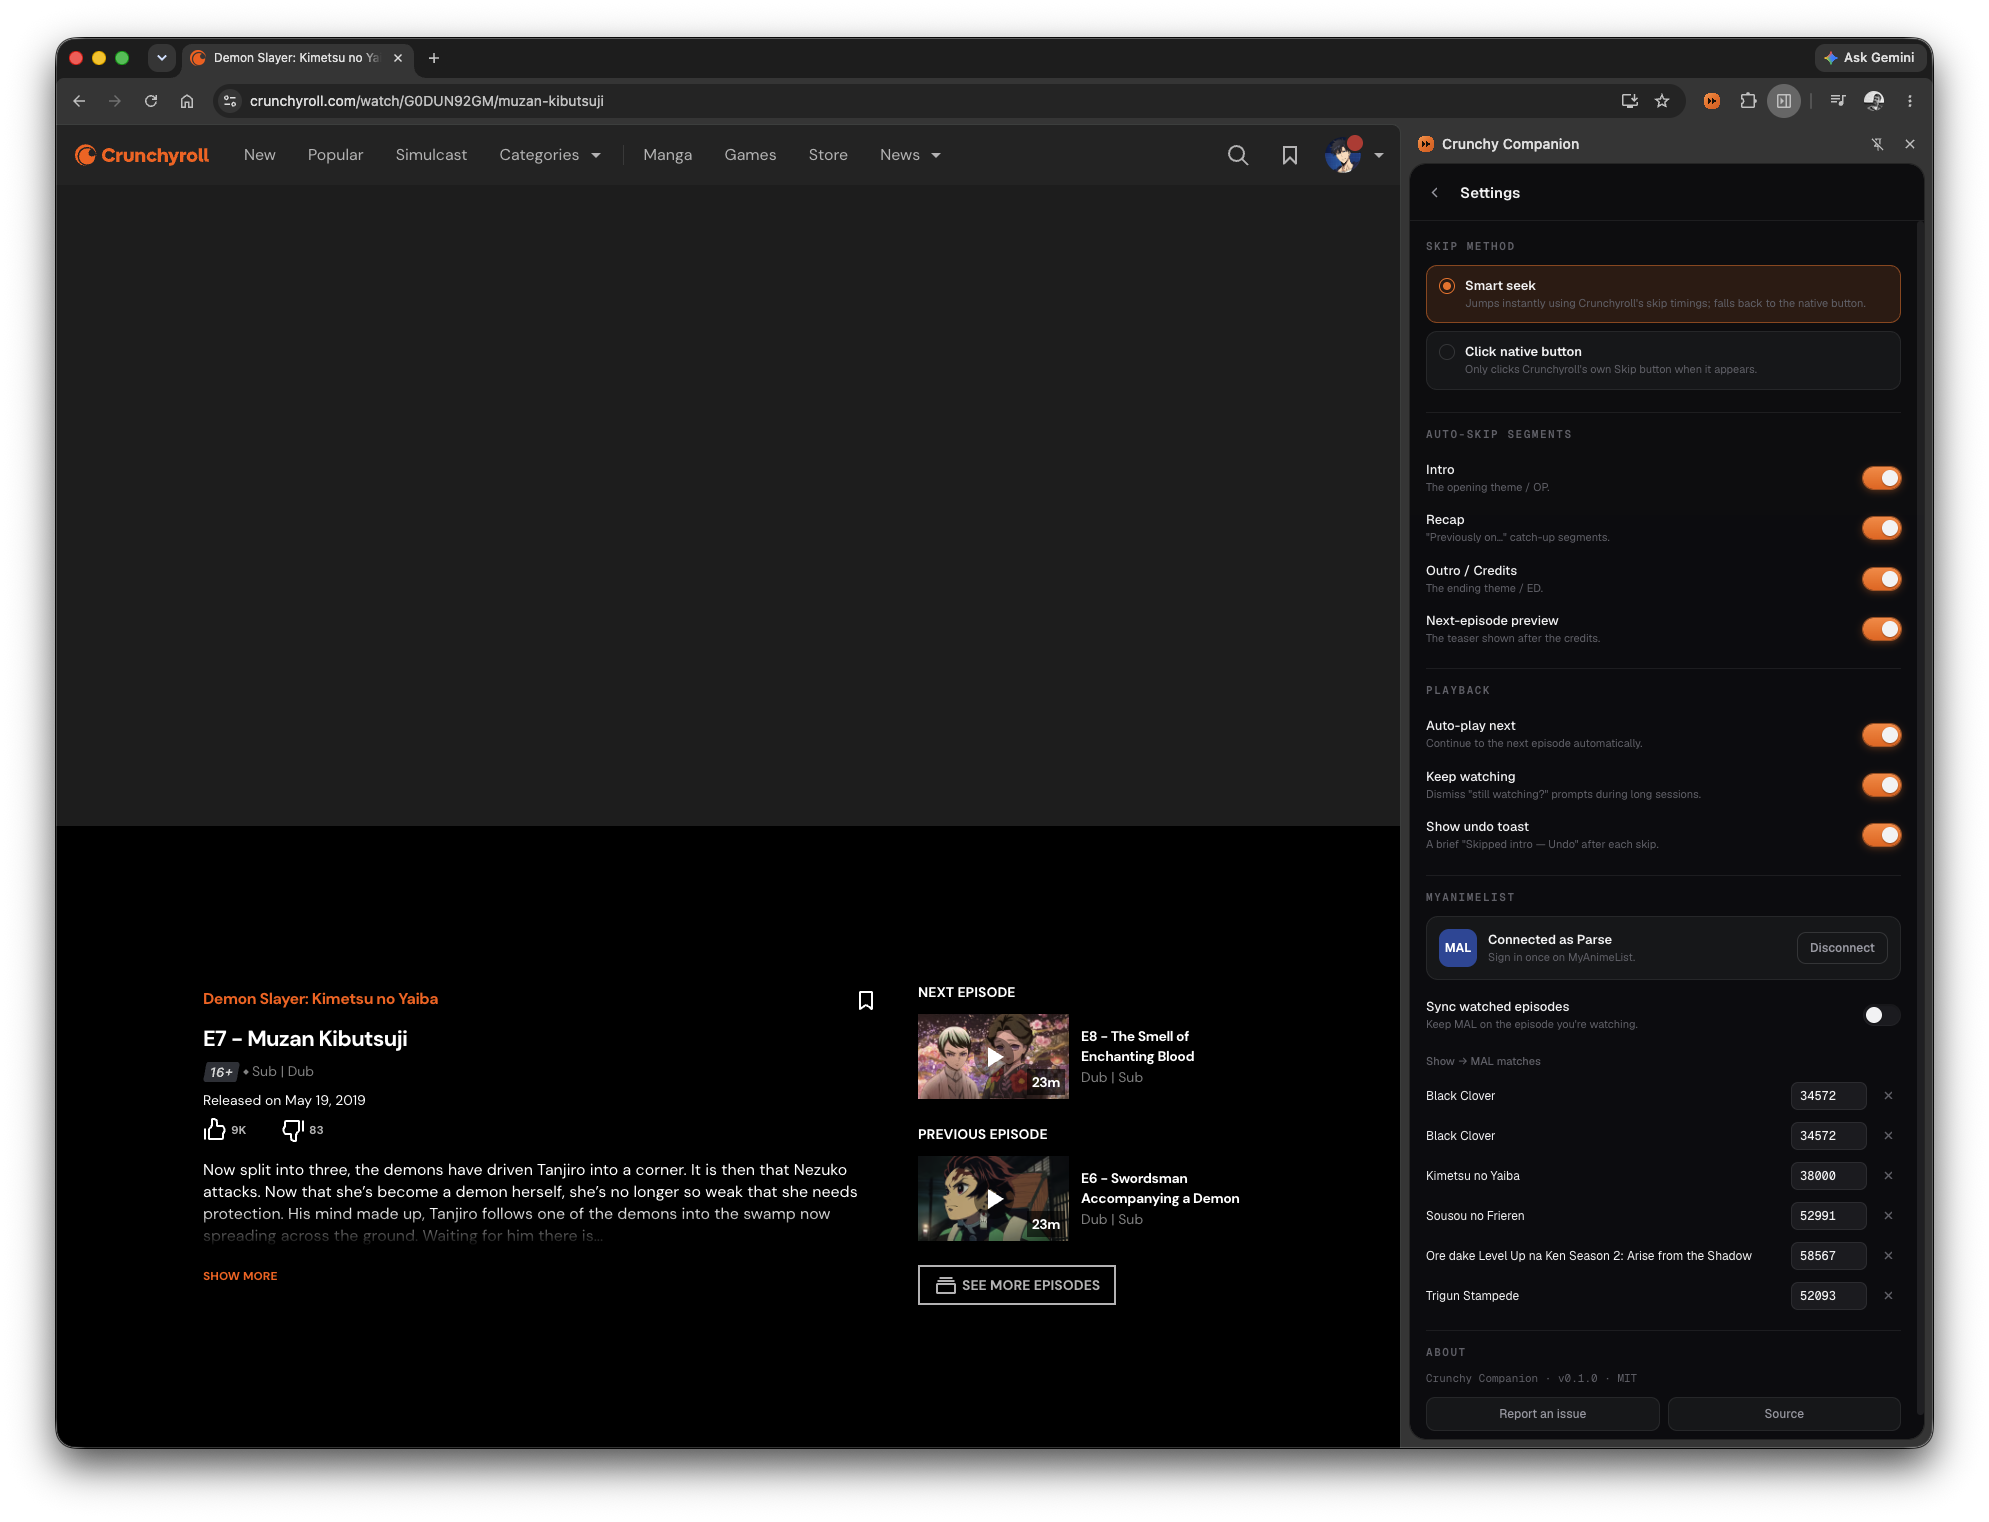1989x1522 pixels.
Task: Click the install app icon in address bar
Action: [x=1630, y=101]
